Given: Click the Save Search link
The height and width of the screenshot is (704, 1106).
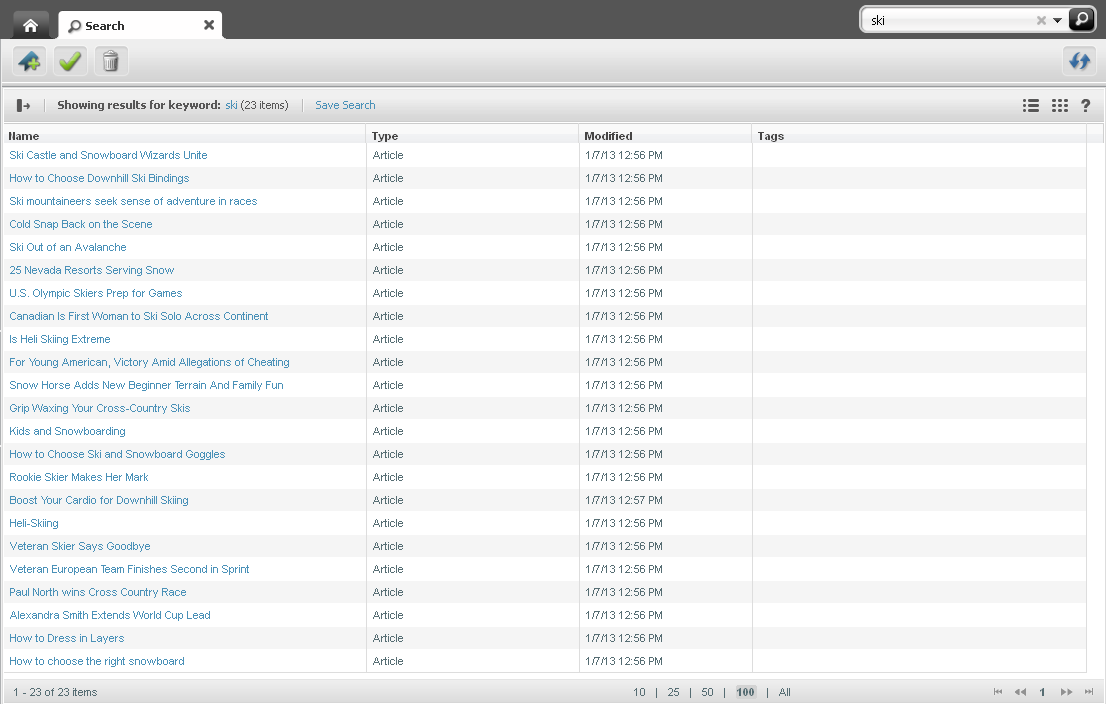Looking at the screenshot, I should [345, 105].
